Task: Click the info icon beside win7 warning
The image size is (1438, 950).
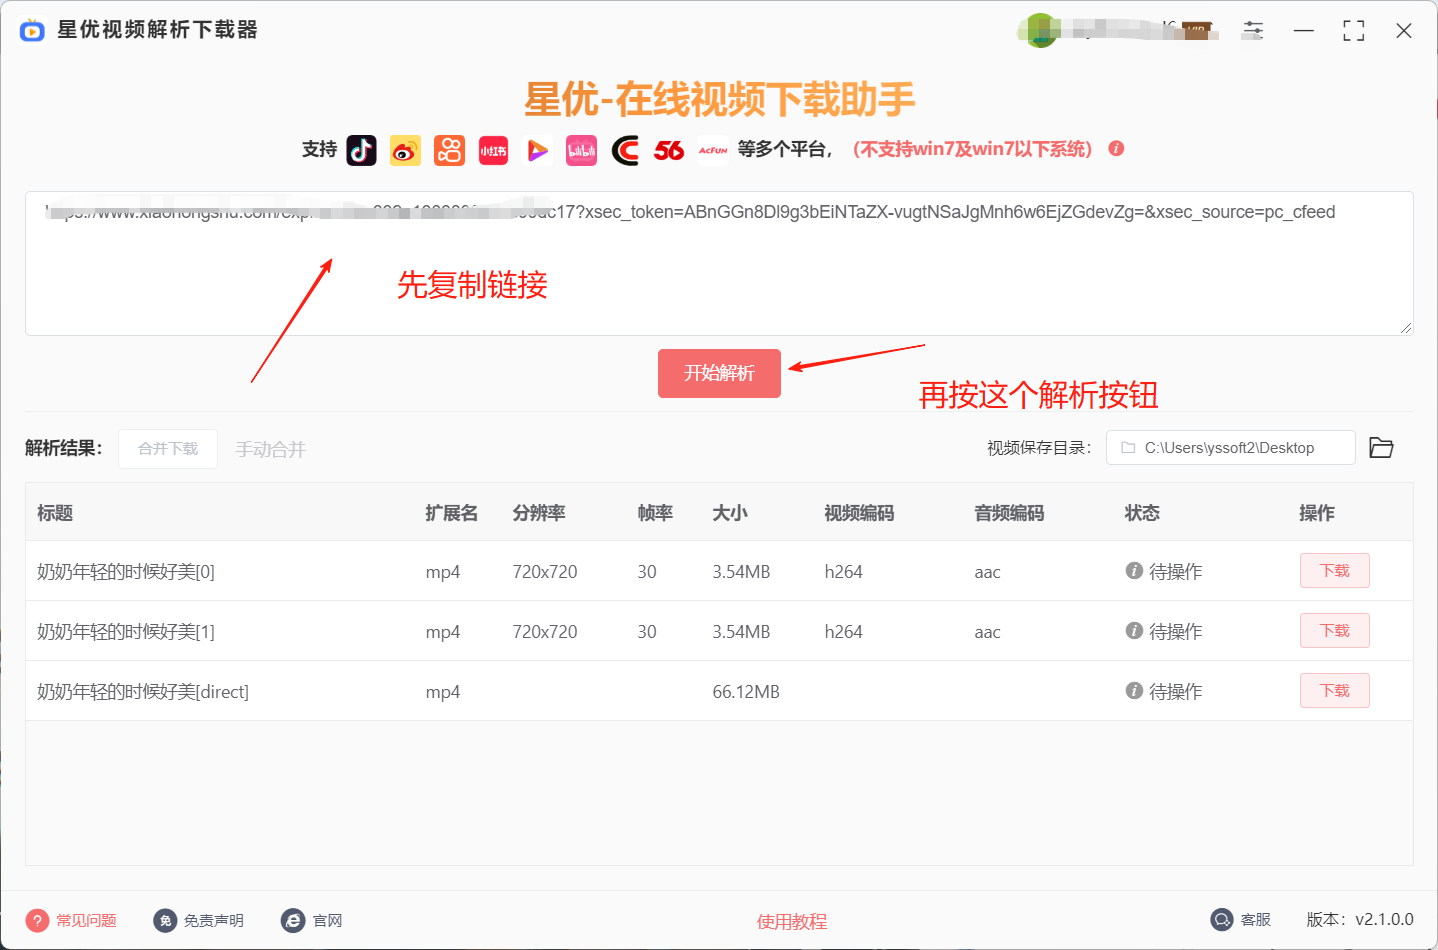Action: click(1116, 149)
